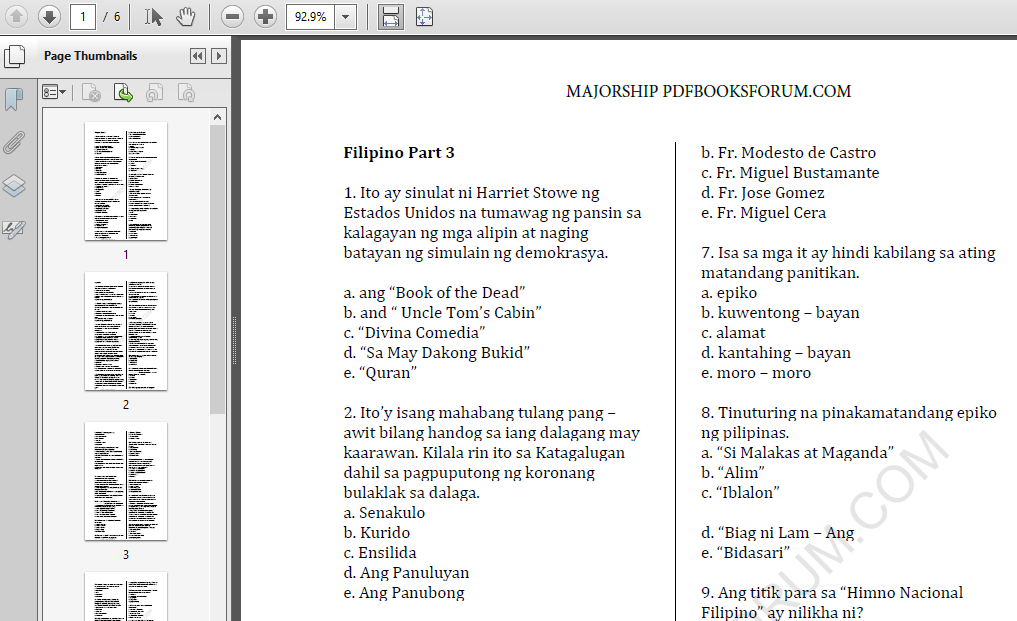The width and height of the screenshot is (1017, 621).
Task: Collapse thumbnails panel with double-arrow button
Action: [198, 56]
